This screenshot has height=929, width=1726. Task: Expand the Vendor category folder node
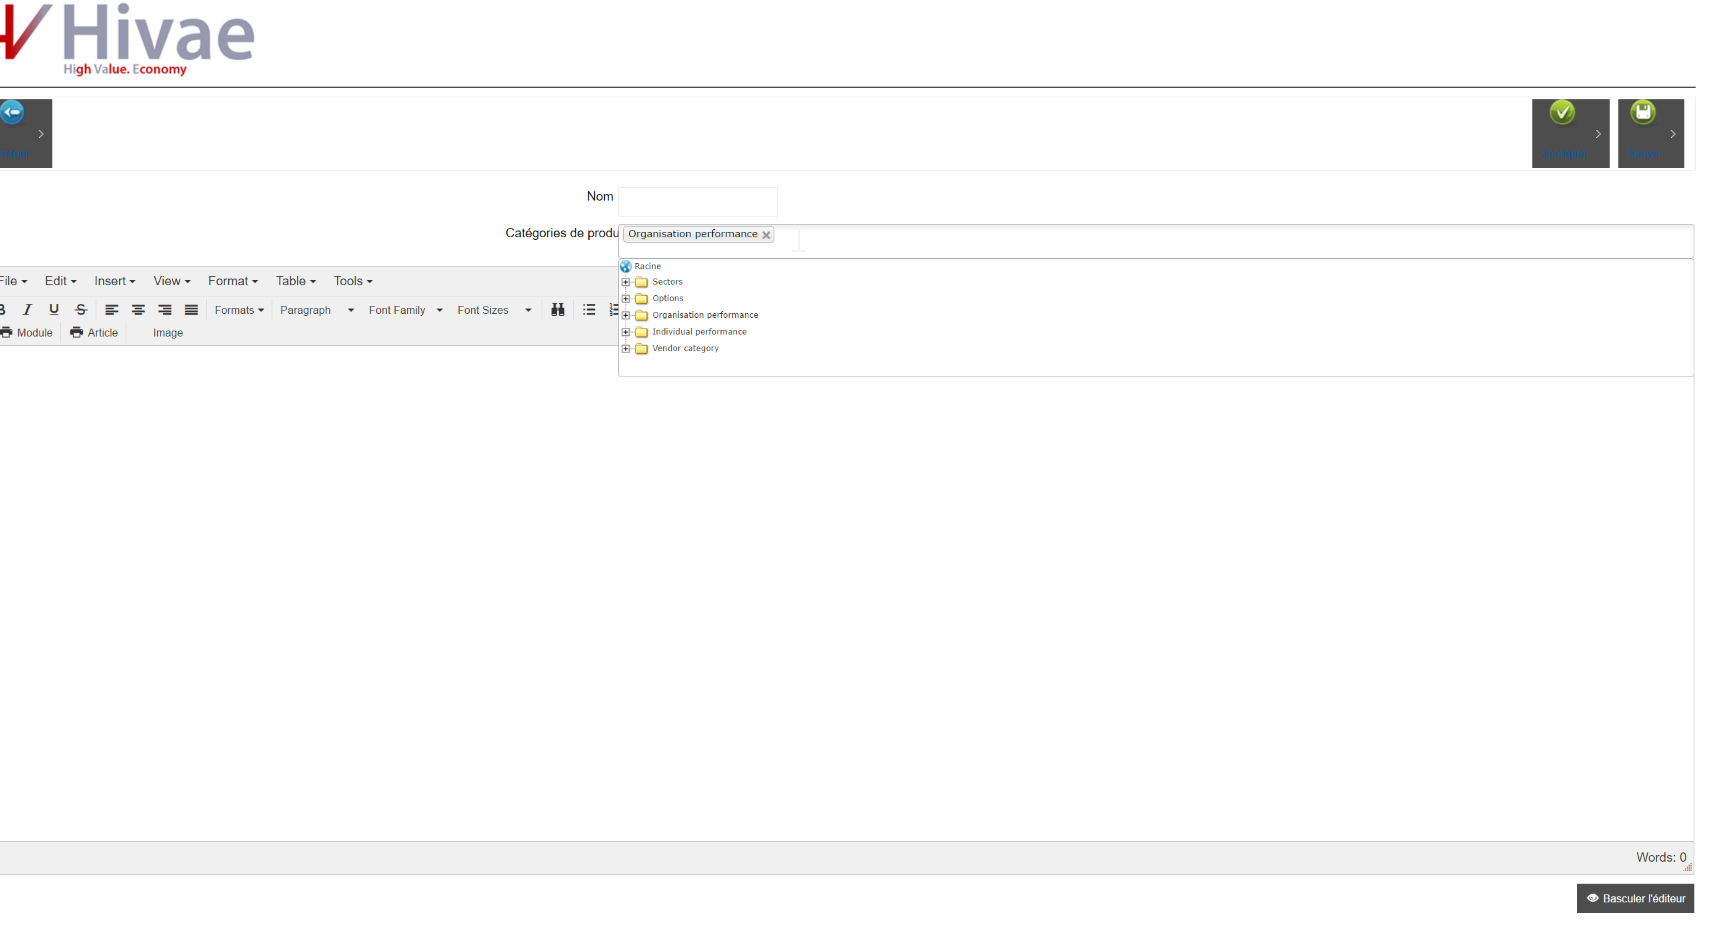point(626,348)
